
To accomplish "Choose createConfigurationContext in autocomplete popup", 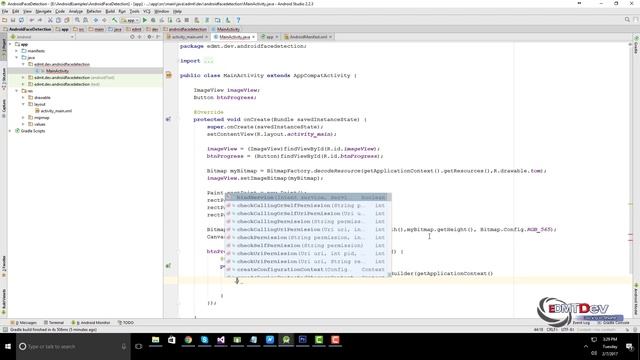I will coord(309,270).
